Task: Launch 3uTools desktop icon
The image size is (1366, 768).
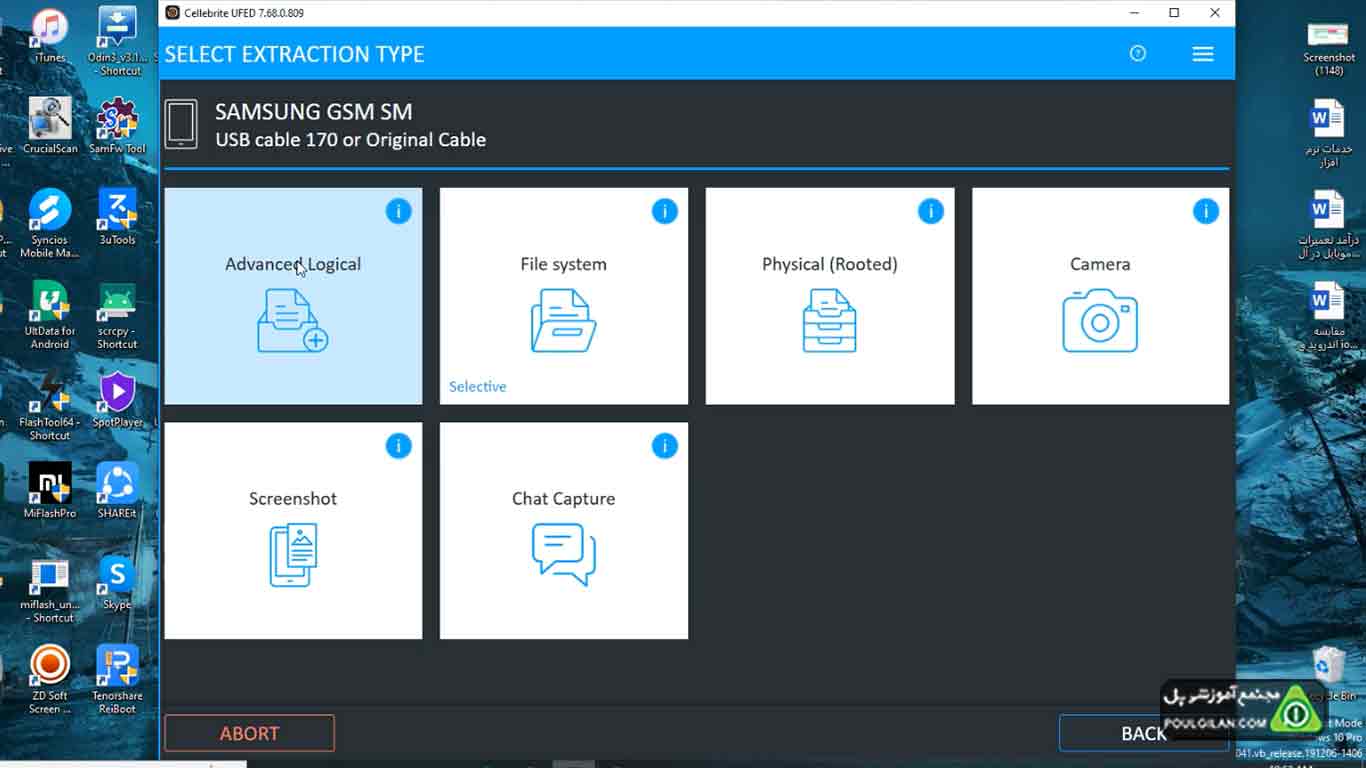Action: (x=117, y=217)
